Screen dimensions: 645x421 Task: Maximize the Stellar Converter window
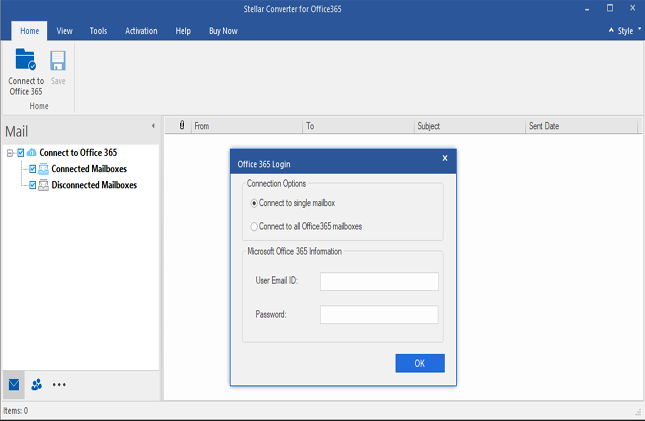coord(610,8)
